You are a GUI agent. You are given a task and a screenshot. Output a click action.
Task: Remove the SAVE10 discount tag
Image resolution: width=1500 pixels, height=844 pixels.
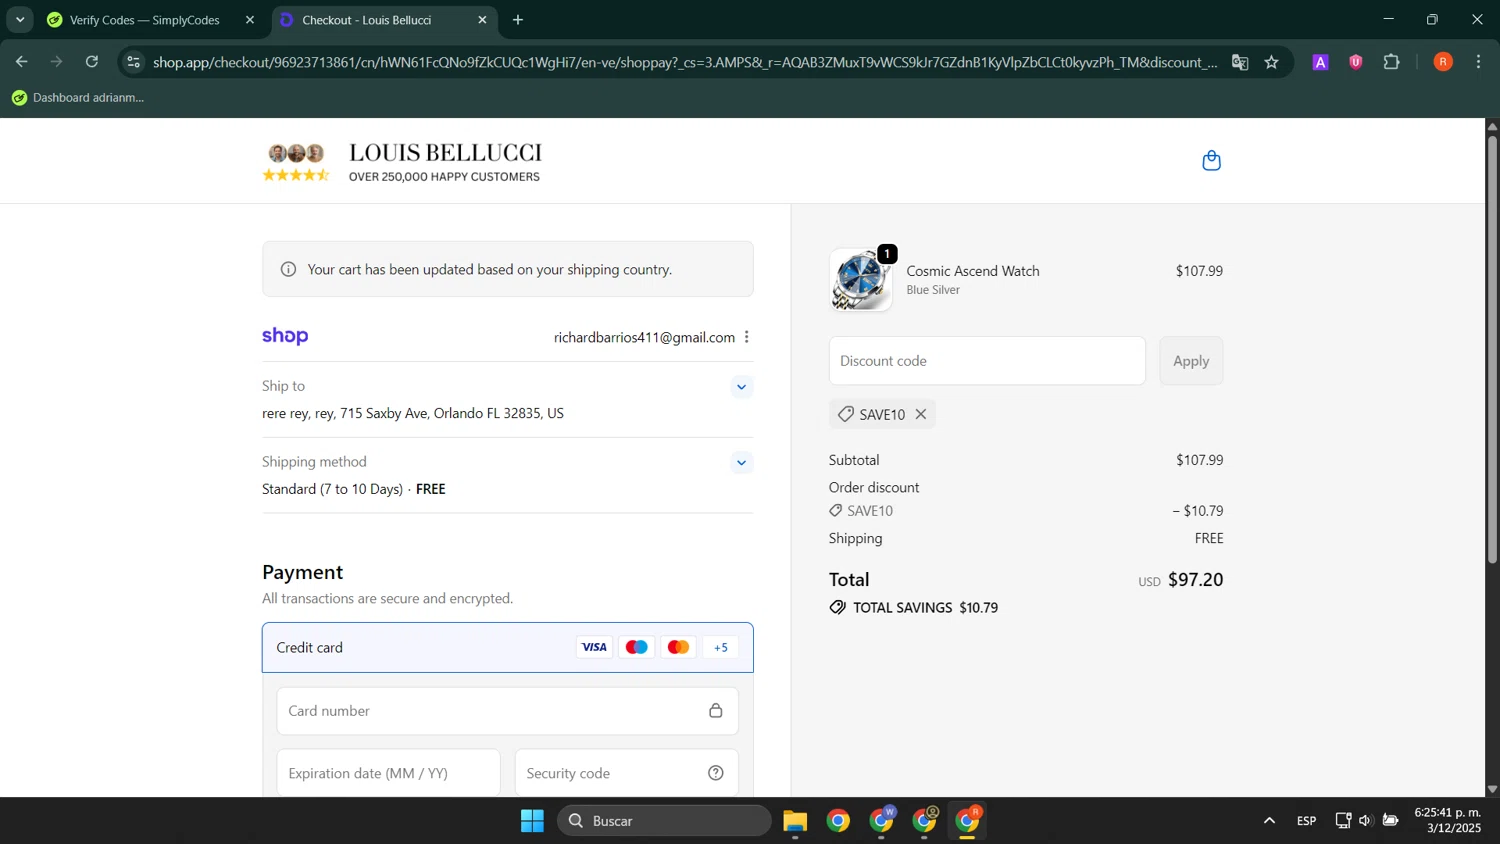tap(921, 414)
